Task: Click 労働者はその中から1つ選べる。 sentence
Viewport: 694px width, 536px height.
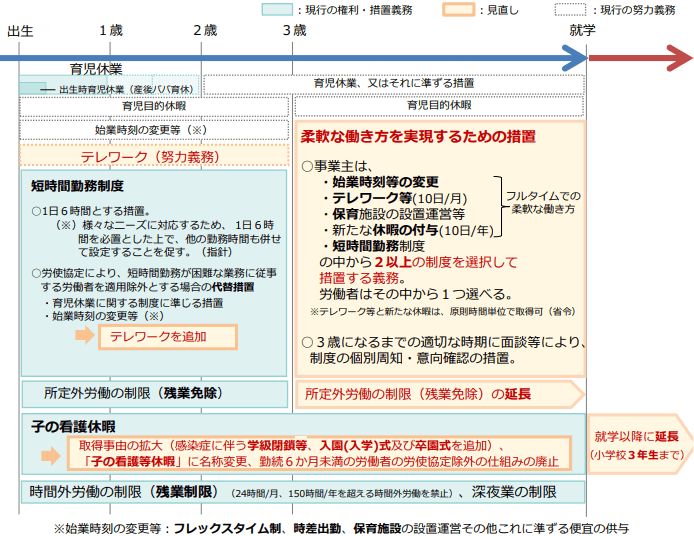Action: point(416,294)
